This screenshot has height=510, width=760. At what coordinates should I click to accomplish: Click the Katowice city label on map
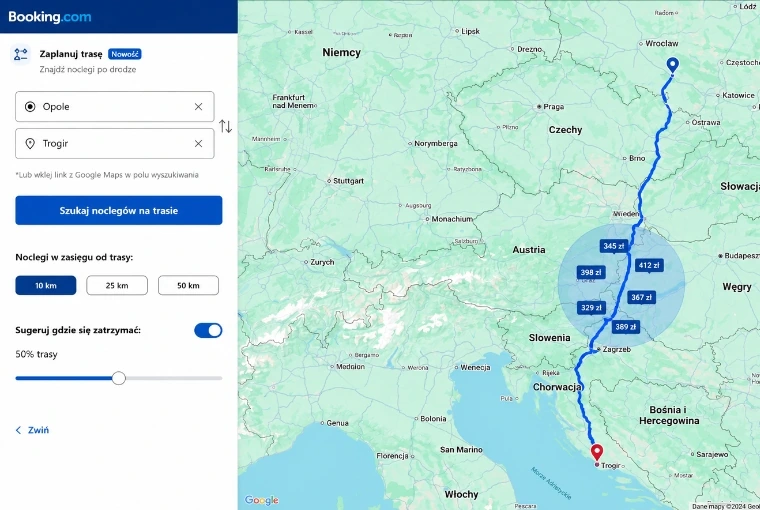pyautogui.click(x=738, y=96)
